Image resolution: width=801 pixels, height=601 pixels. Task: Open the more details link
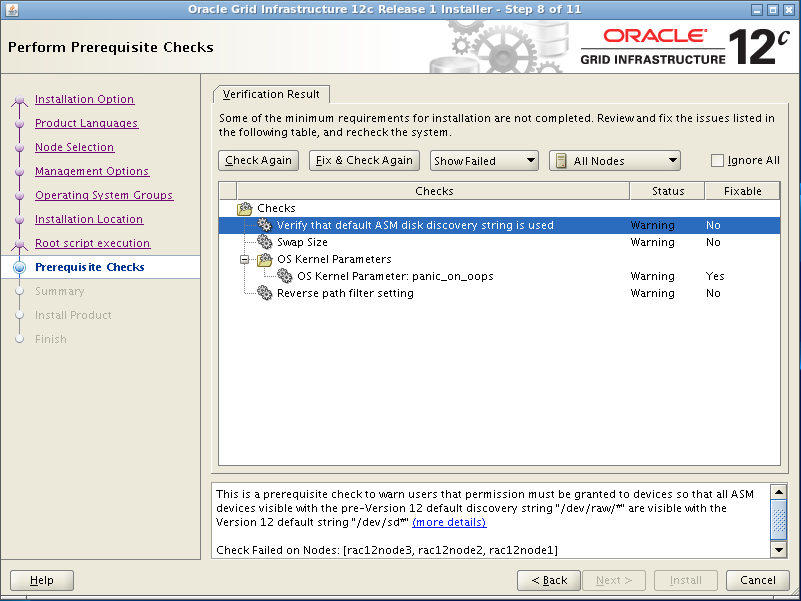(449, 522)
